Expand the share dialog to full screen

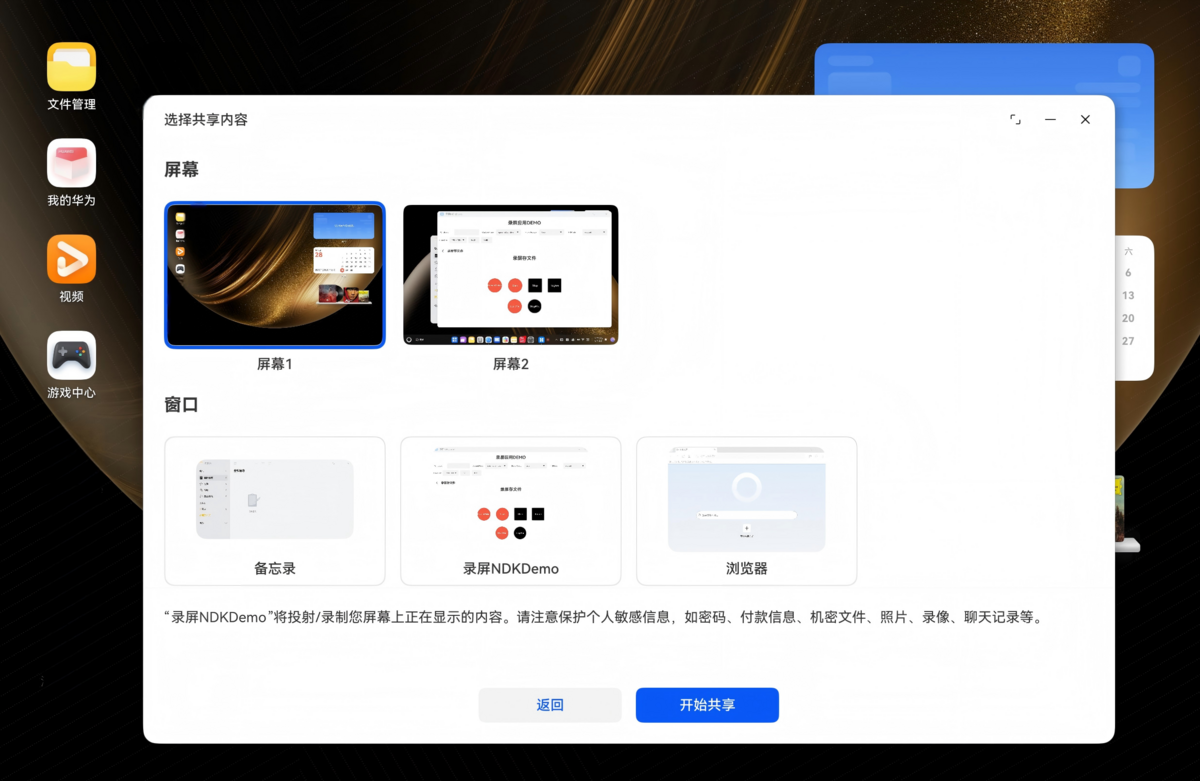1015,120
